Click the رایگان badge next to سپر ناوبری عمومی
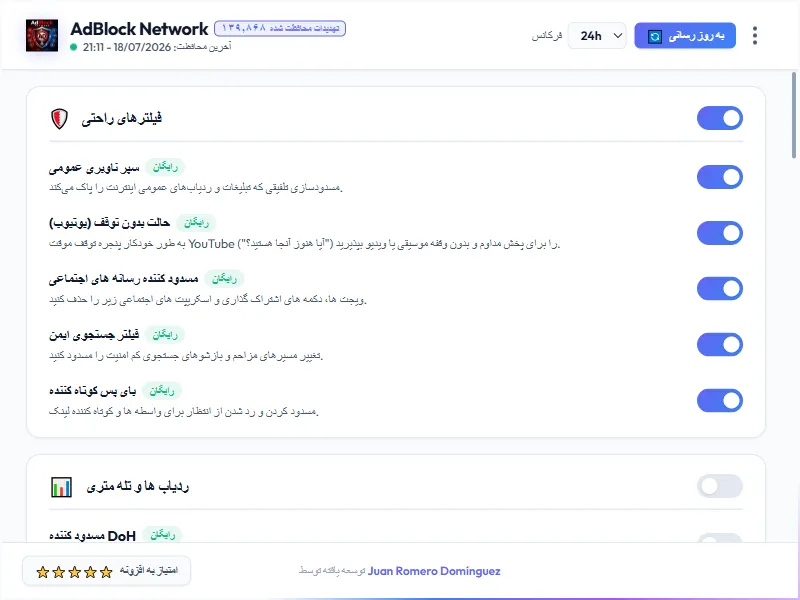The height and width of the screenshot is (600, 800). (165, 167)
